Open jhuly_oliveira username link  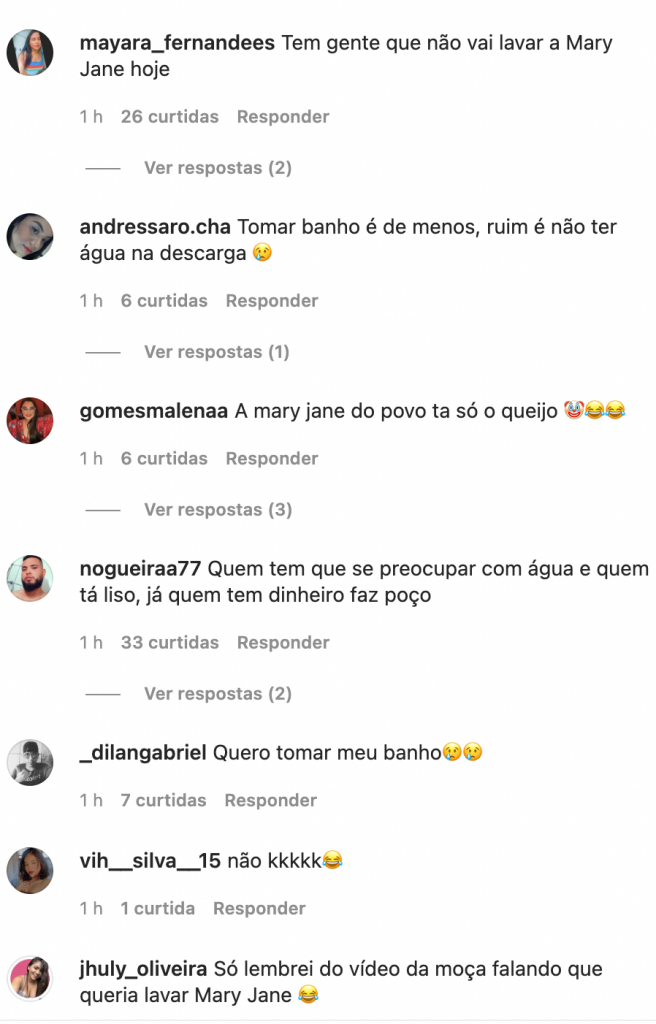(143, 969)
